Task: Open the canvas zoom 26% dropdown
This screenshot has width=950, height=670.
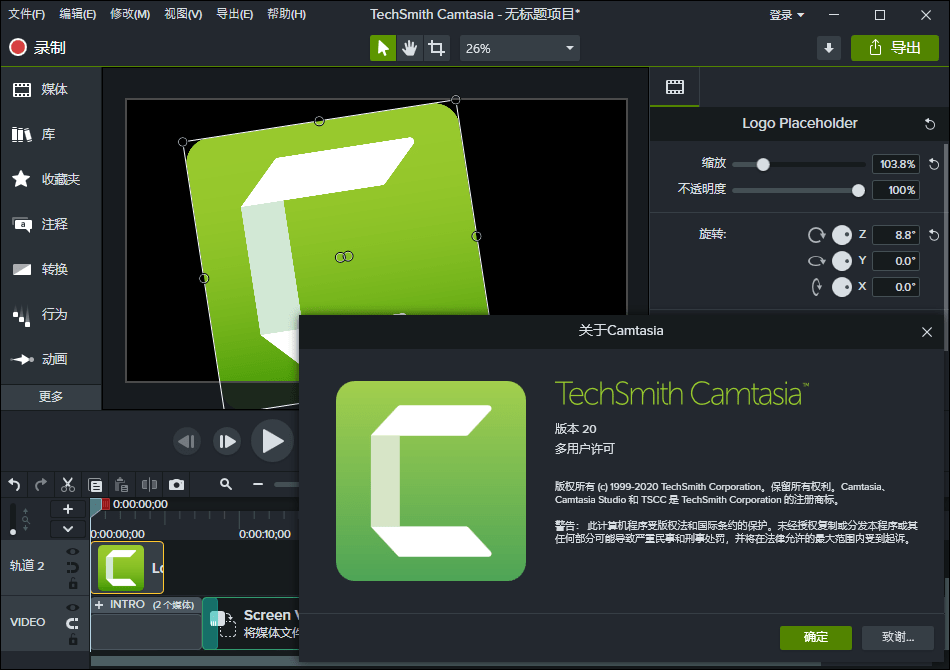Action: [520, 48]
